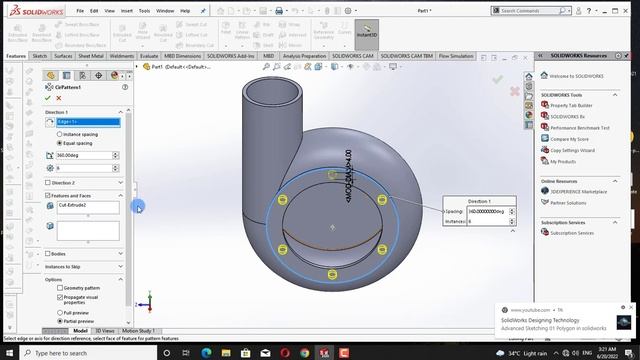The image size is (640, 360).
Task: Expand the Instances to Skip section
Action: pos(120,267)
